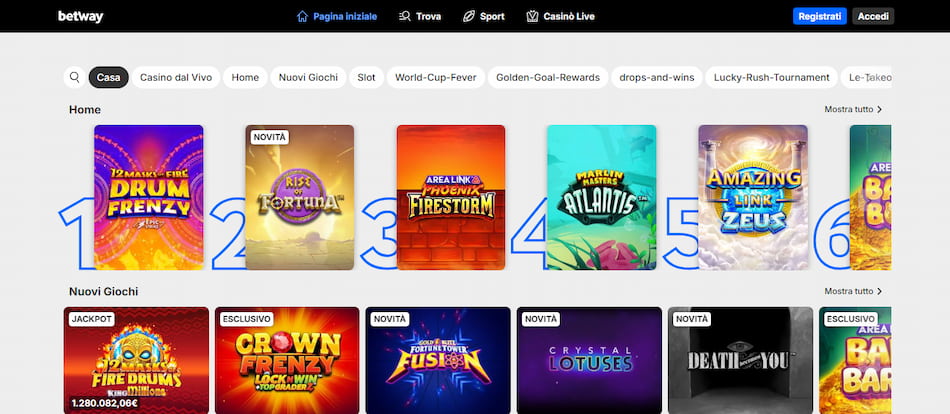Select the Home category chip
The width and height of the screenshot is (950, 414).
pyautogui.click(x=245, y=78)
